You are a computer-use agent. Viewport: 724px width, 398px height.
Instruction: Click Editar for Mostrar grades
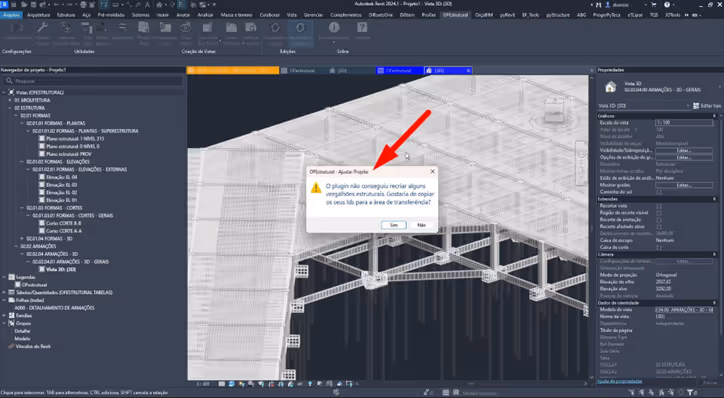tap(683, 185)
